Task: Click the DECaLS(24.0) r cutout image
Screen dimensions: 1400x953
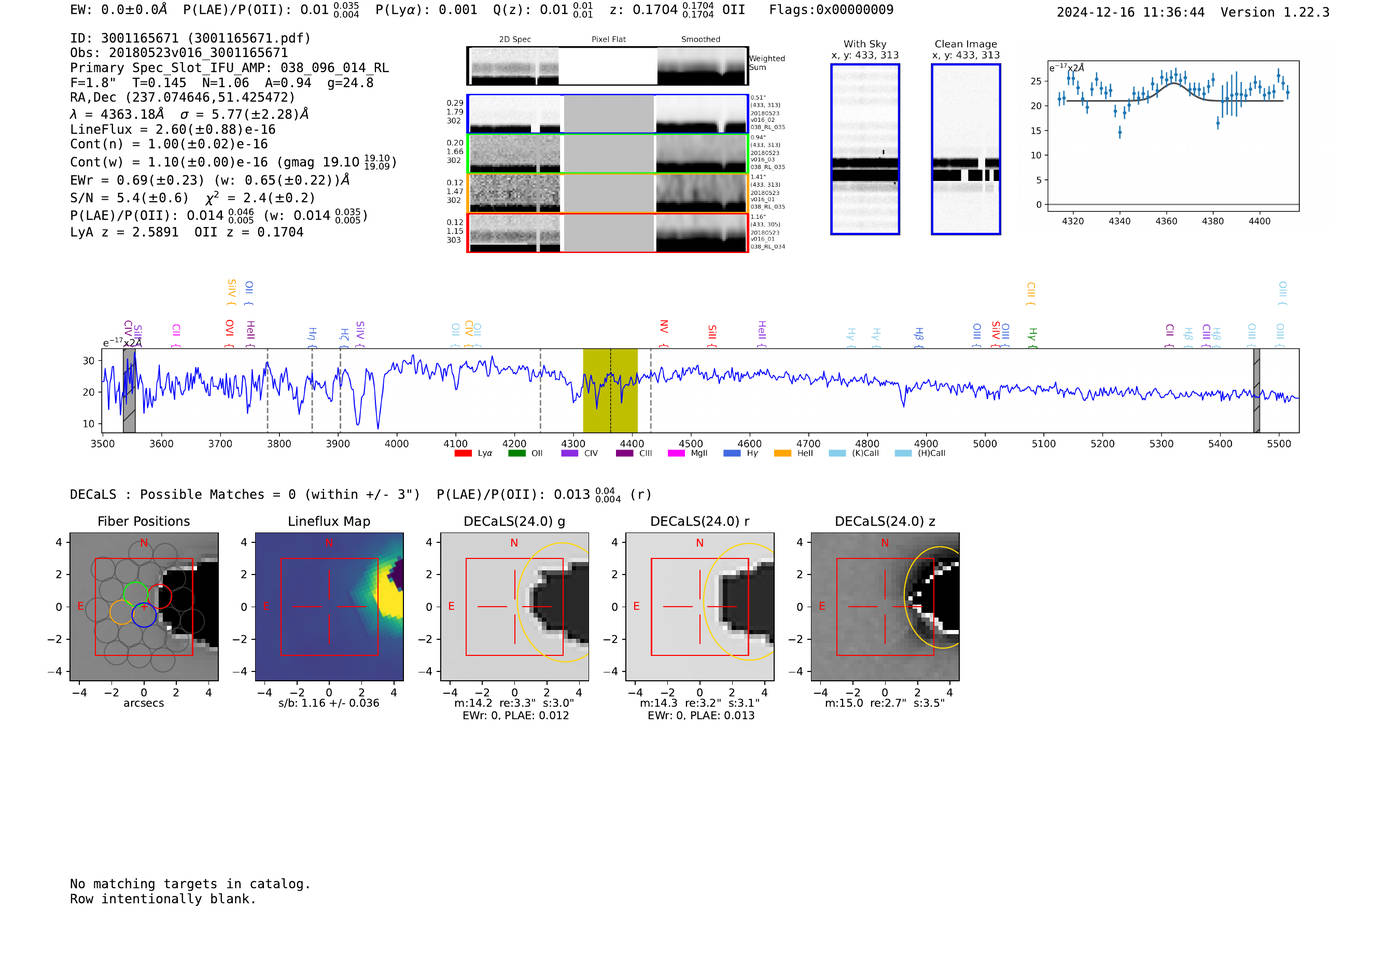Action: tap(700, 607)
